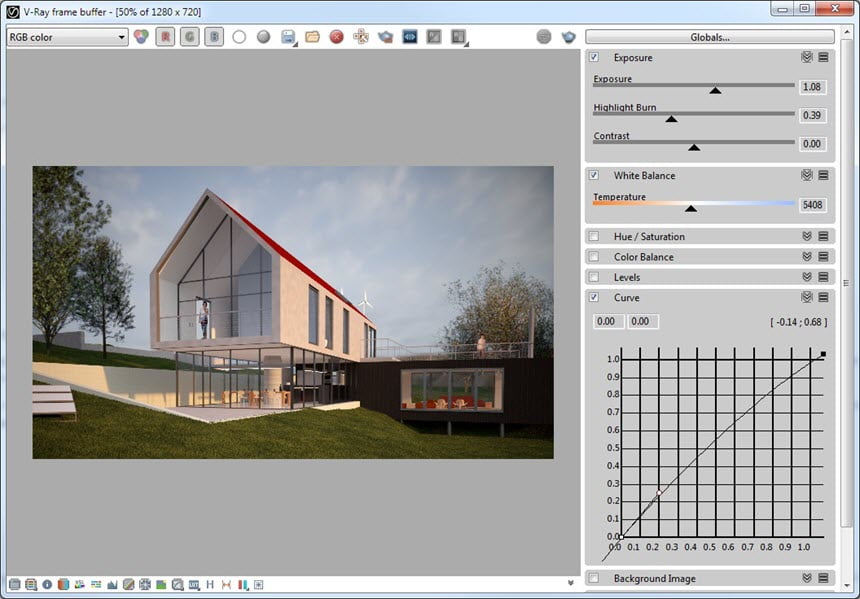
Task: Switch to RGB channel view icon
Action: 141,37
